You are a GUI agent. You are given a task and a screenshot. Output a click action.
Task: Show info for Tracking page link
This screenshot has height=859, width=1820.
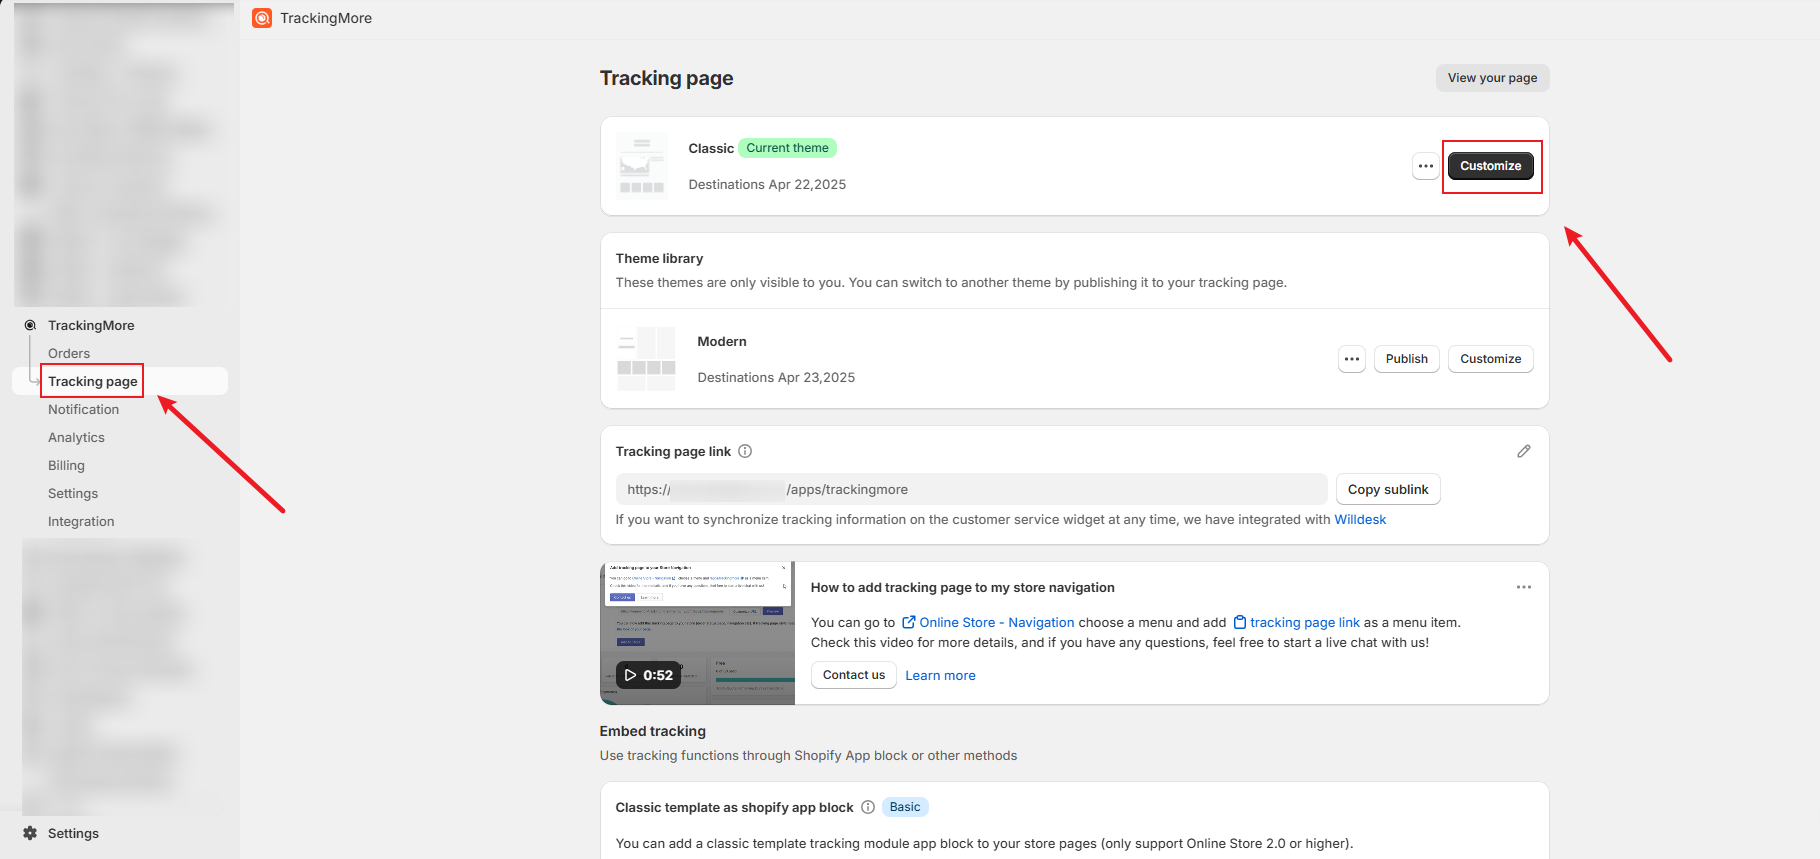pos(745,451)
